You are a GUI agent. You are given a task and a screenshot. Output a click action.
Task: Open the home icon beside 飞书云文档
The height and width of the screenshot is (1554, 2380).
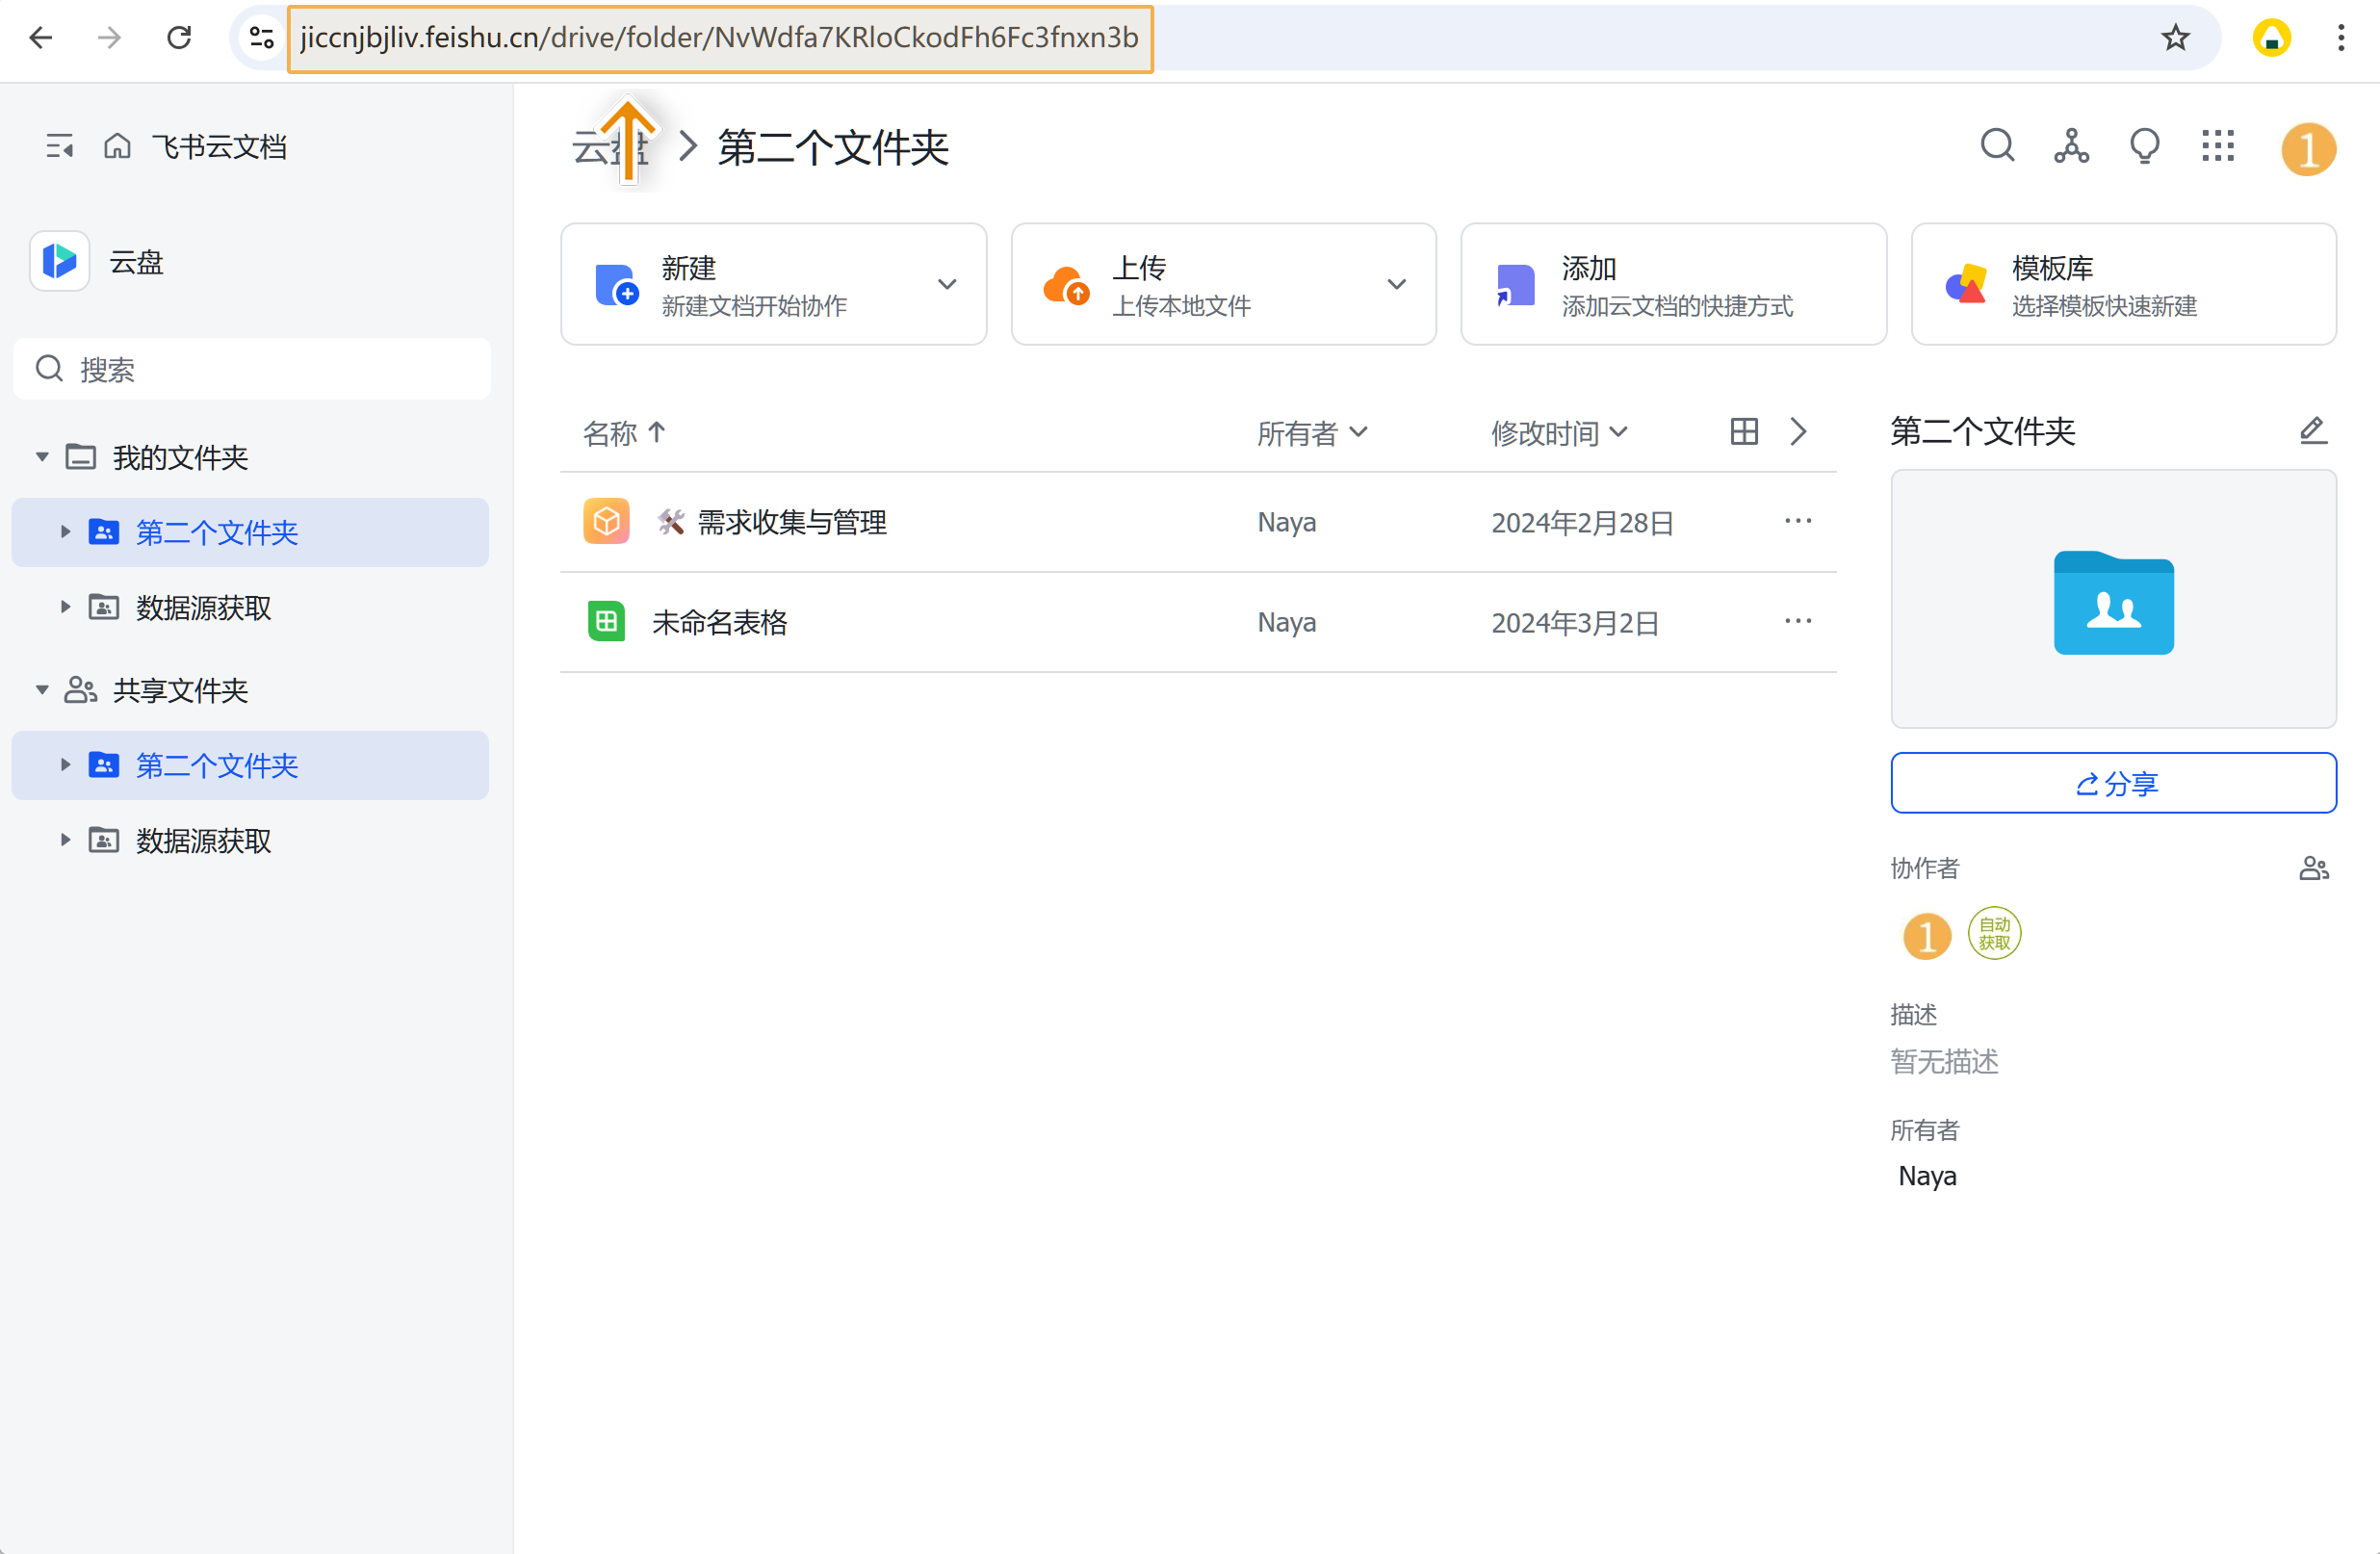pyautogui.click(x=117, y=146)
